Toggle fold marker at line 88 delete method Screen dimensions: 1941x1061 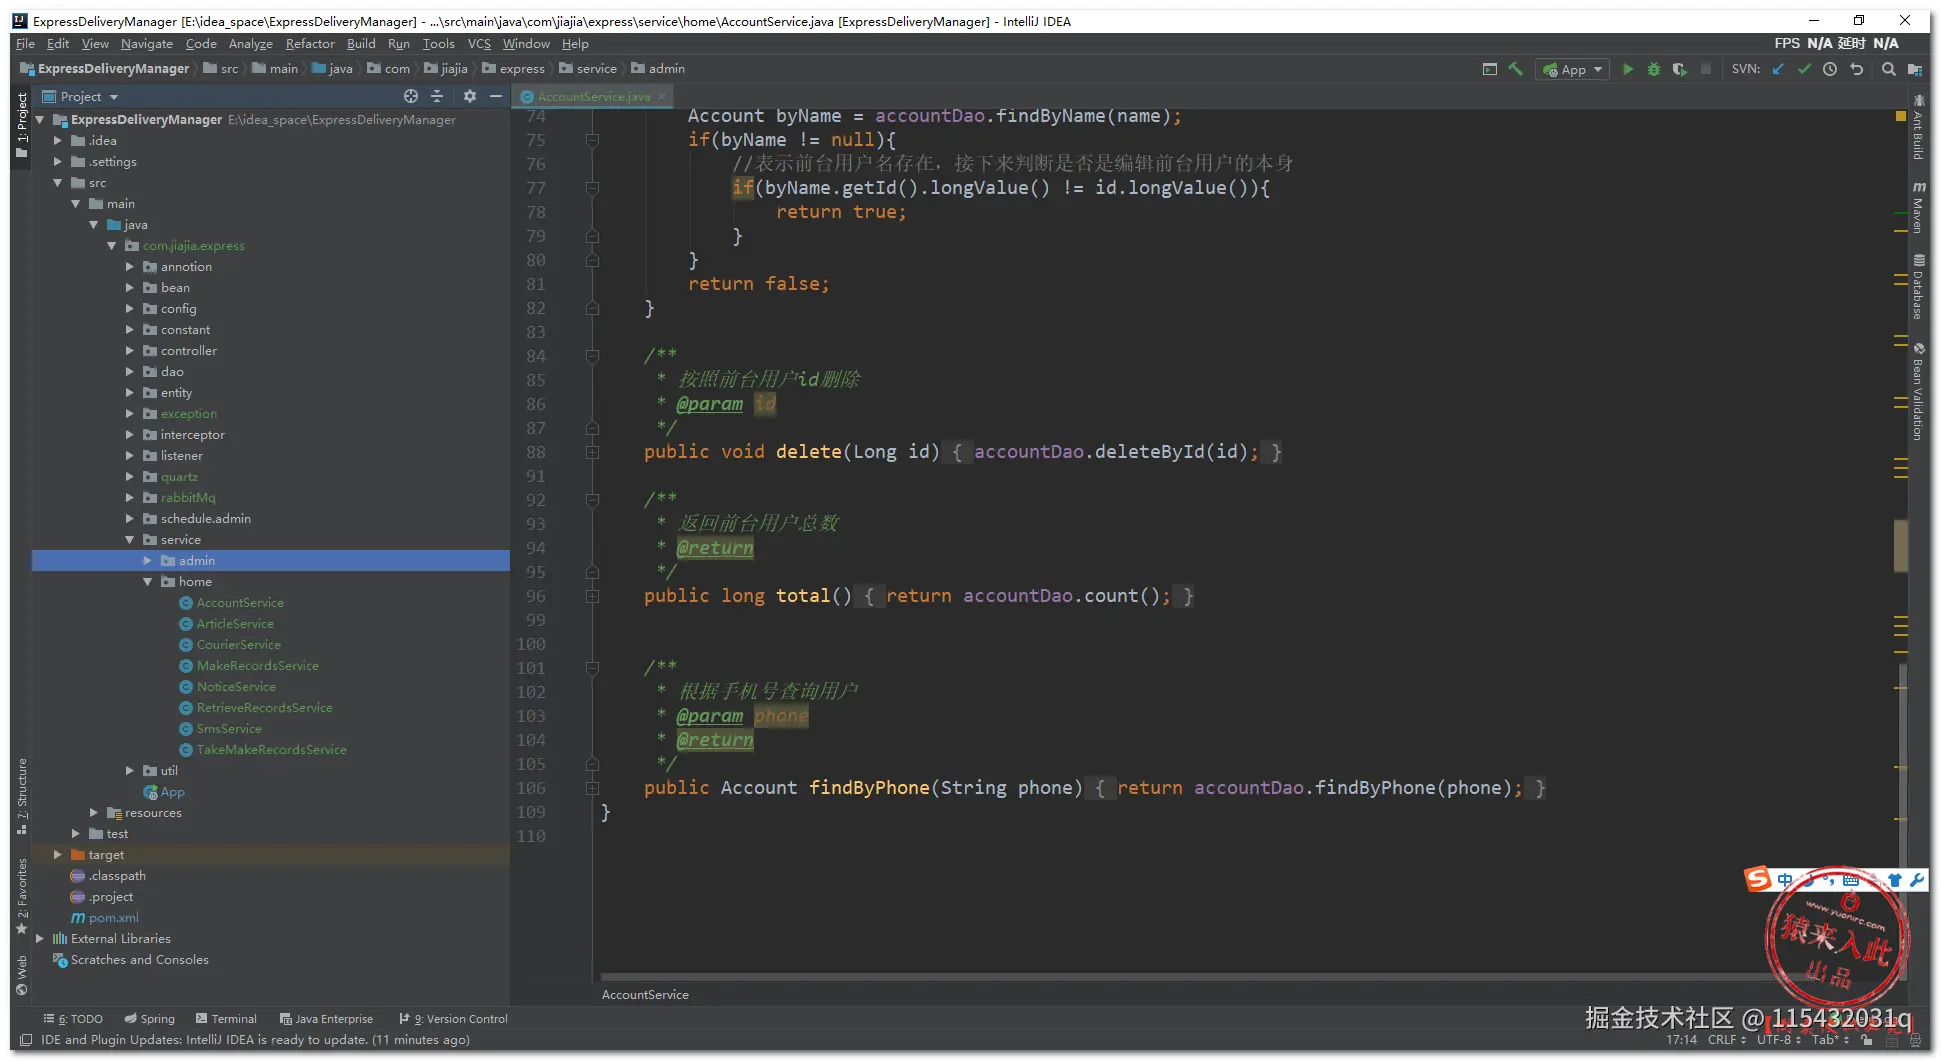[x=592, y=452]
